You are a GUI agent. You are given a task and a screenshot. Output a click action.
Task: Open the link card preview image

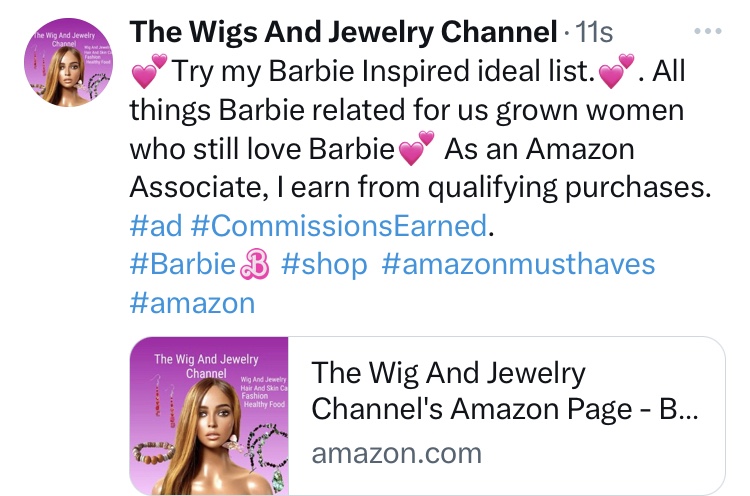[x=209, y=416]
